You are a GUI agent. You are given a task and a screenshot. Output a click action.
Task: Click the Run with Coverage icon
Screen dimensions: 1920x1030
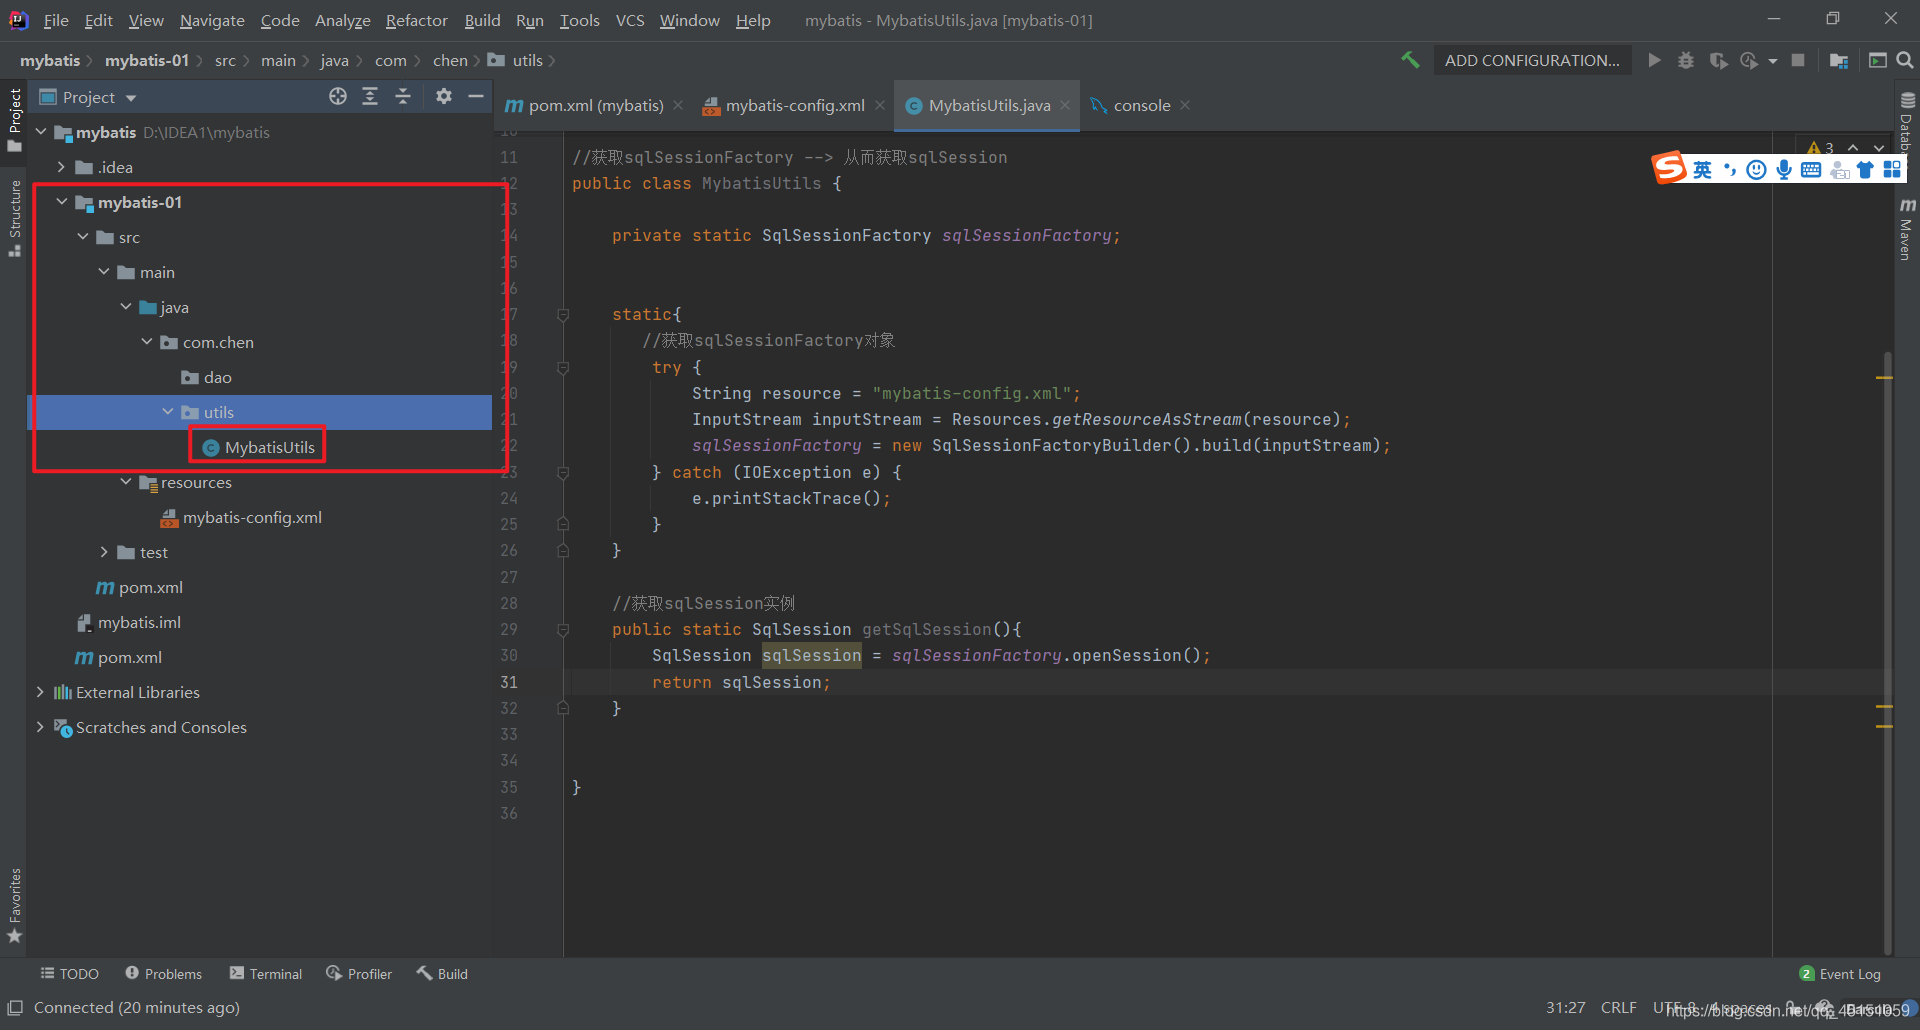(x=1718, y=60)
